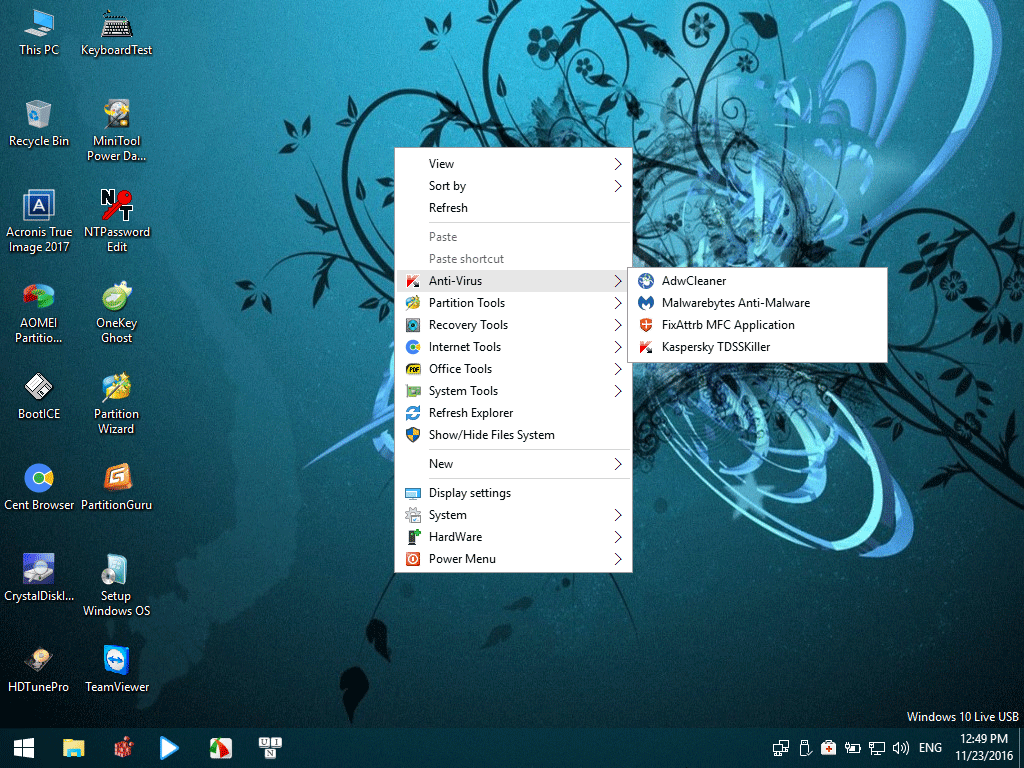
Task: Select the Cent Browser desktop icon
Action: coord(39,487)
